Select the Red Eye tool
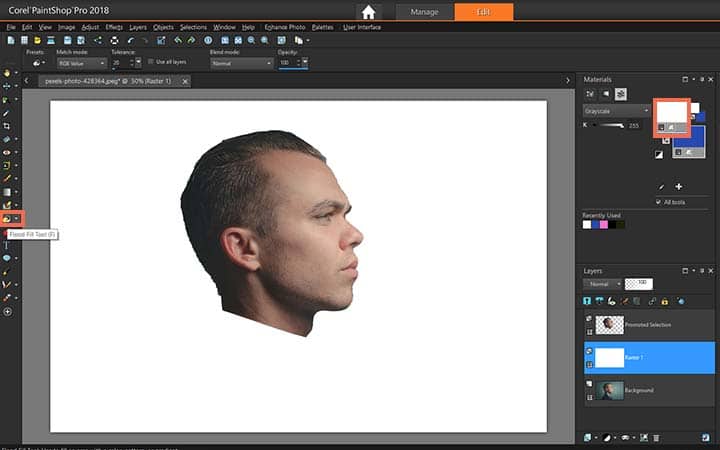Image resolution: width=720 pixels, height=450 pixels. coord(6,152)
